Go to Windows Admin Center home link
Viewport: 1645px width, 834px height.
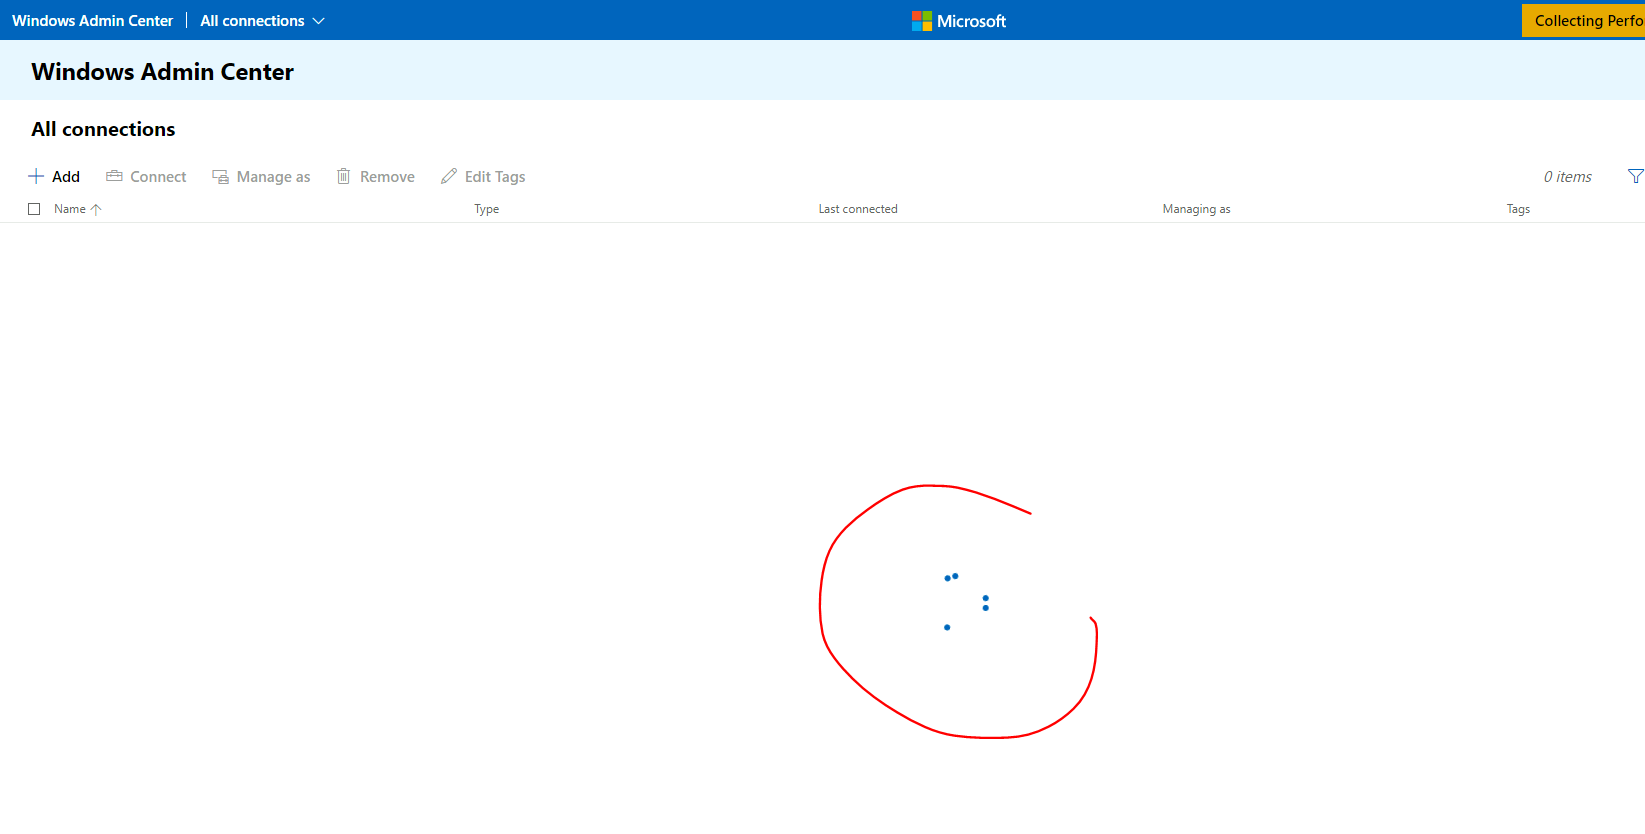point(92,21)
